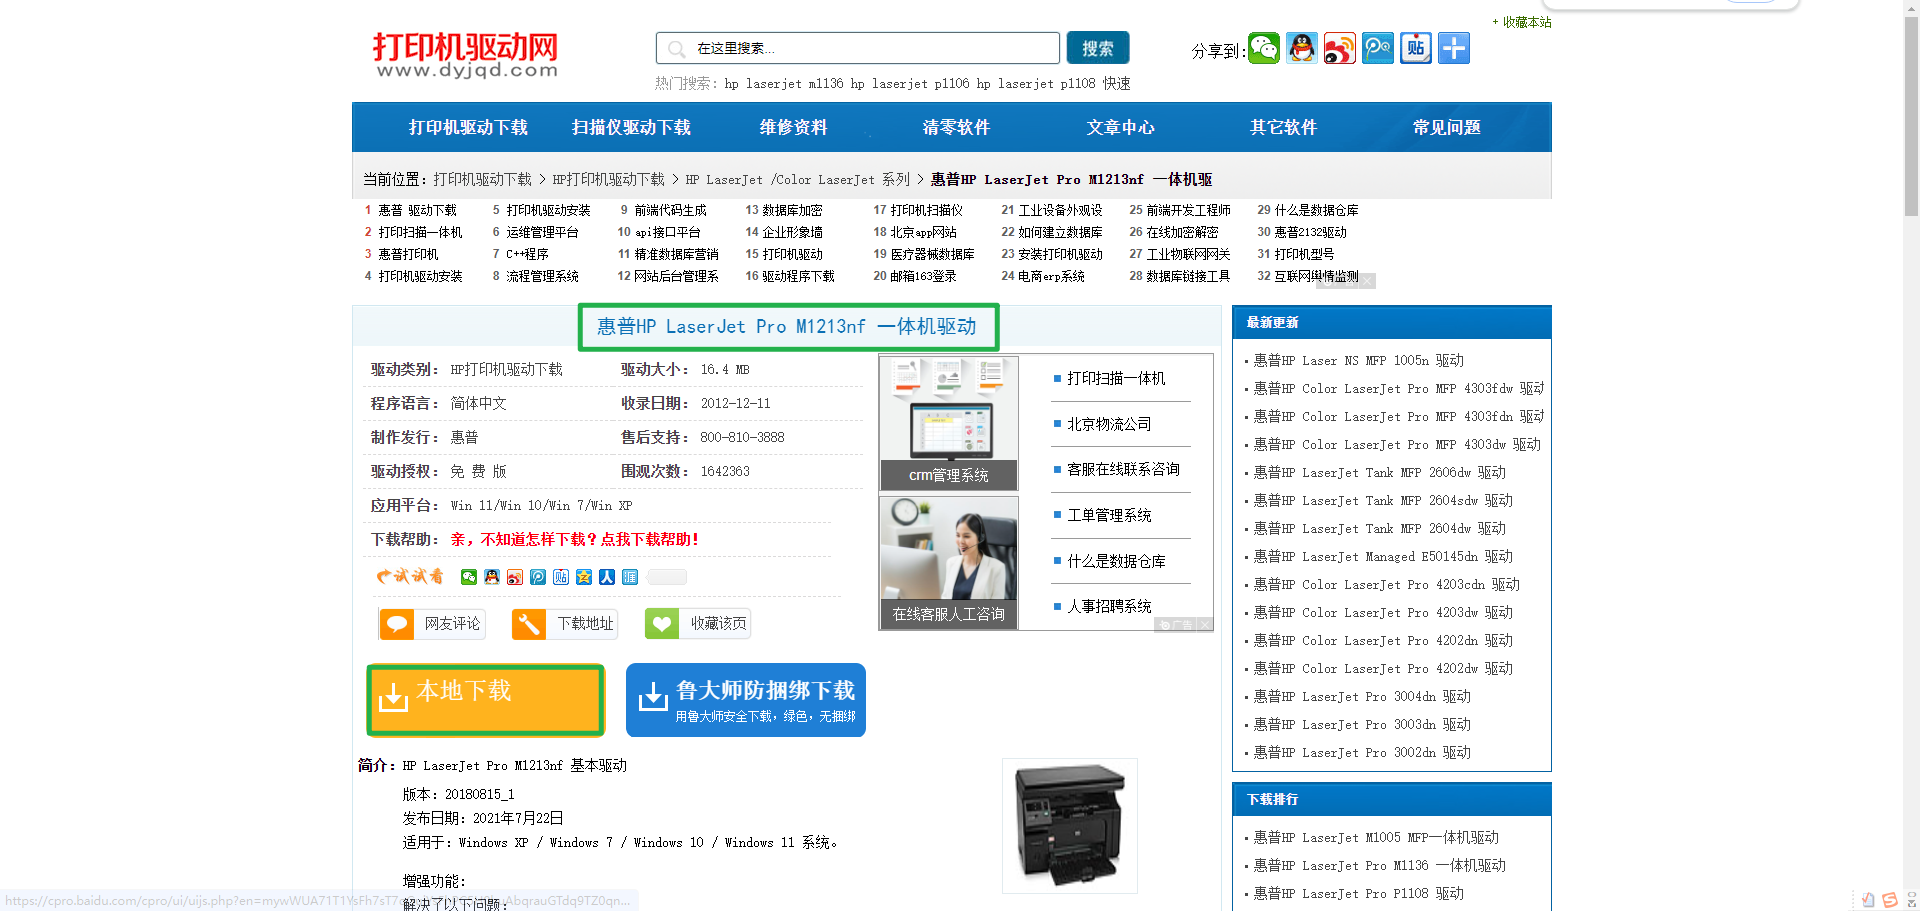This screenshot has height=911, width=1920.
Task: Click 收藏本站 link at top
Action: 1527,22
